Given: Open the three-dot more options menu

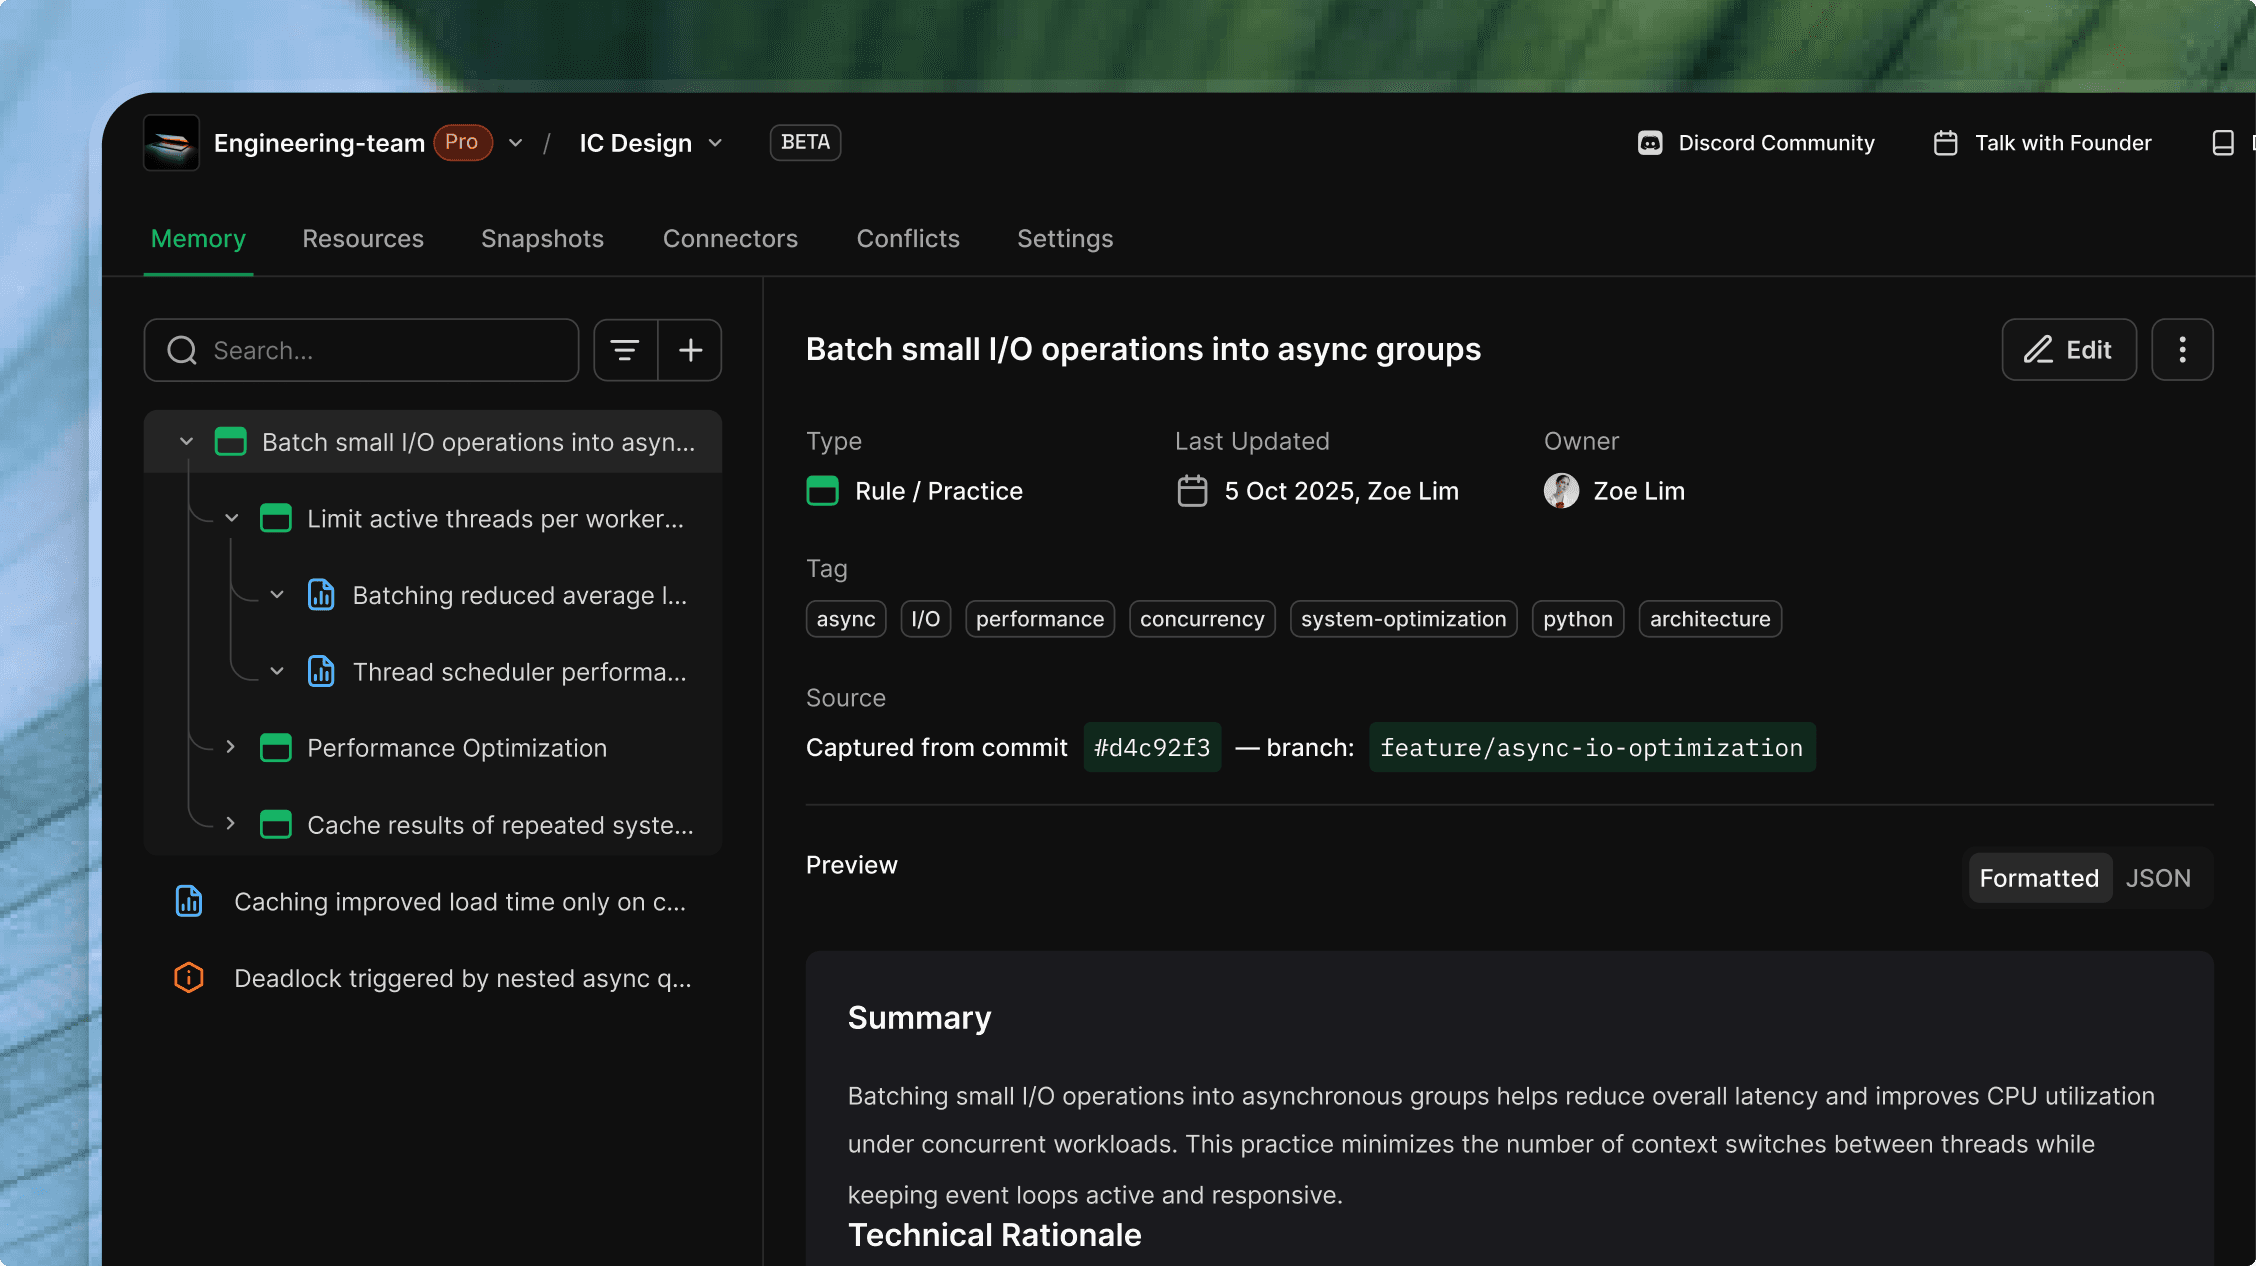Looking at the screenshot, I should (2182, 350).
